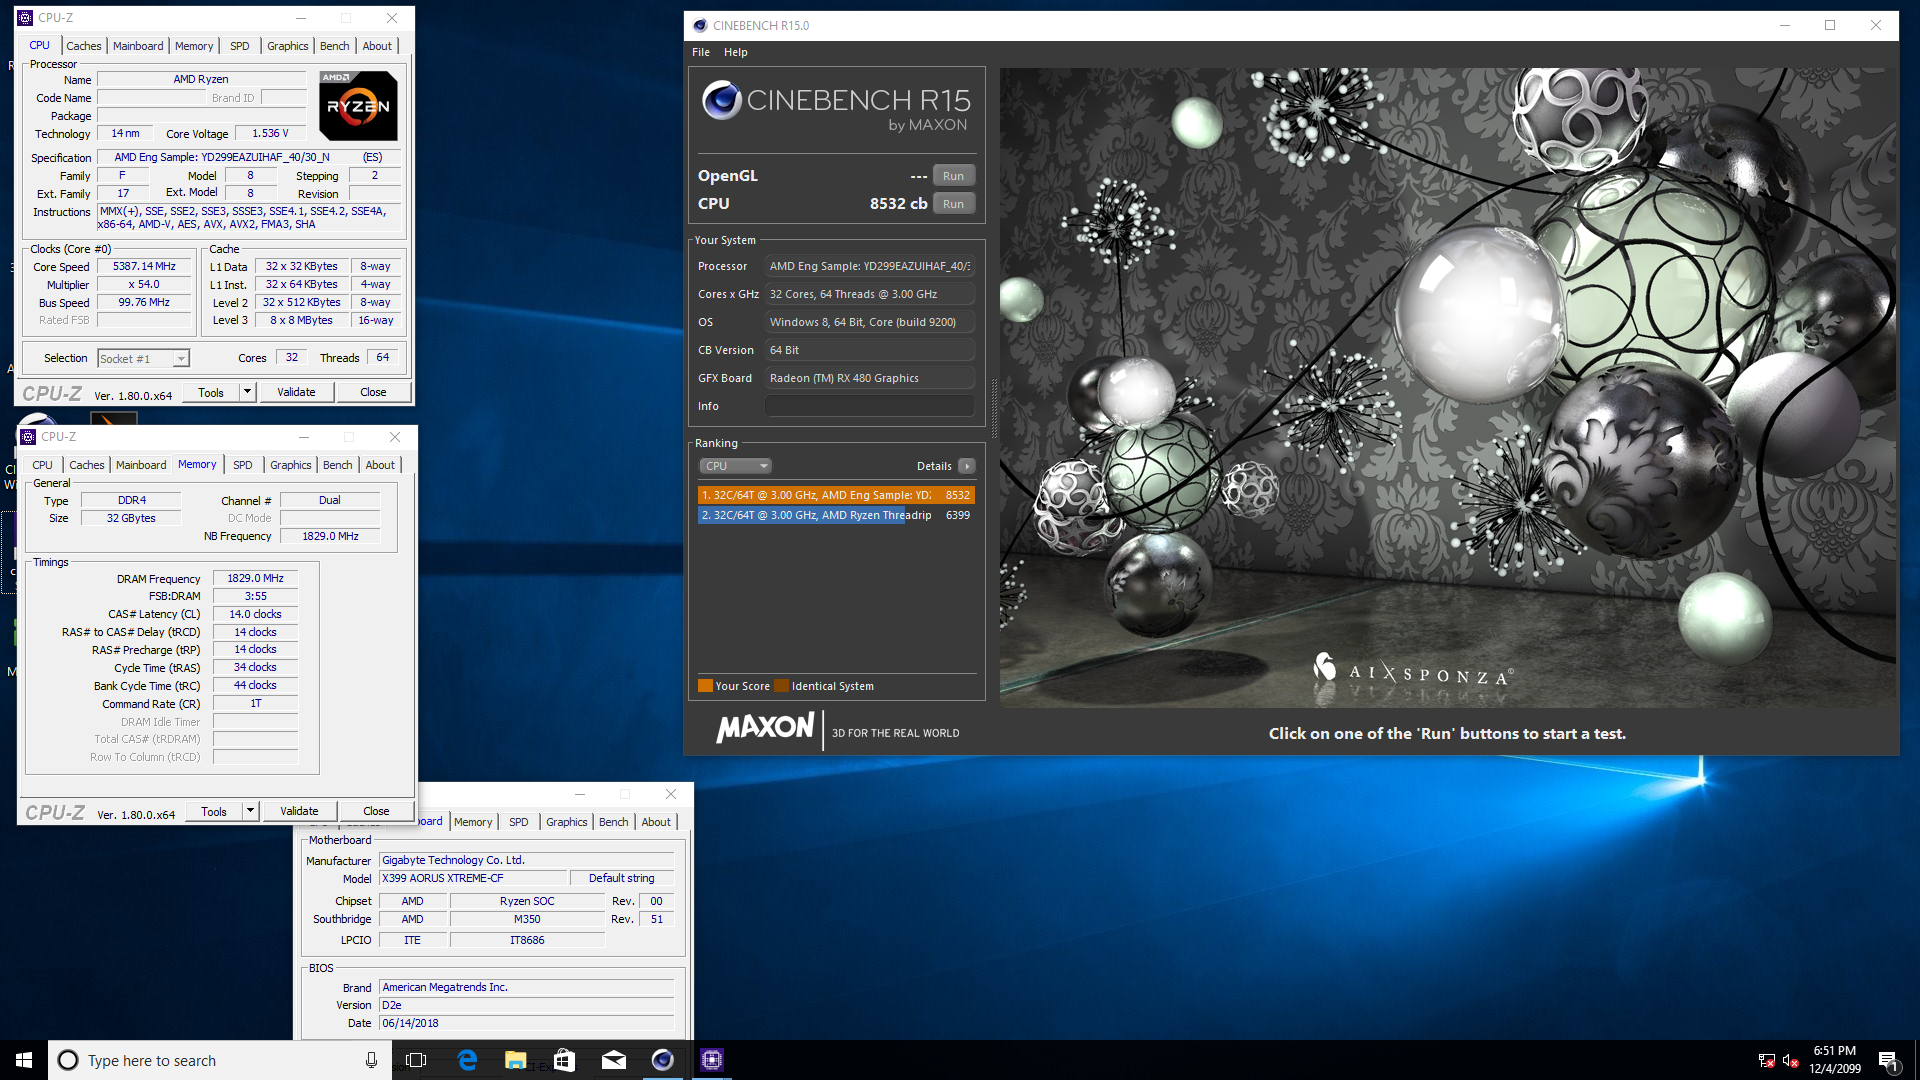Image resolution: width=1920 pixels, height=1080 pixels.
Task: Expand the Socket #1 selection dropdown
Action: coord(181,359)
